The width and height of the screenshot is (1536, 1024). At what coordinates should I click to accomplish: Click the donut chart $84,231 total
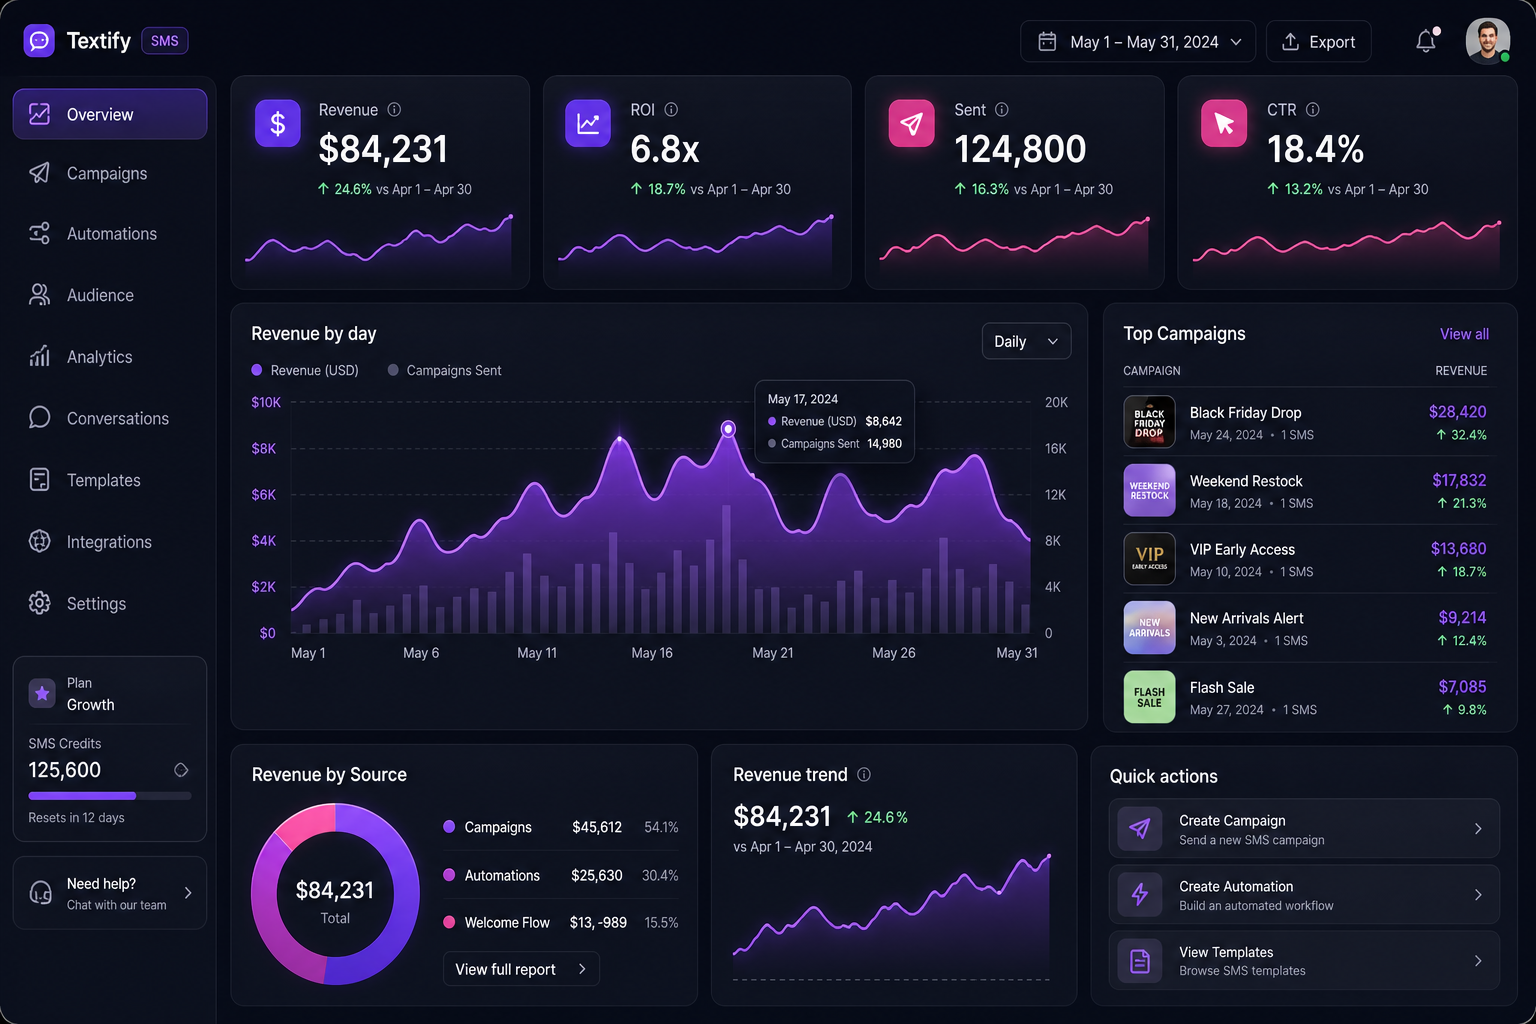tap(335, 890)
